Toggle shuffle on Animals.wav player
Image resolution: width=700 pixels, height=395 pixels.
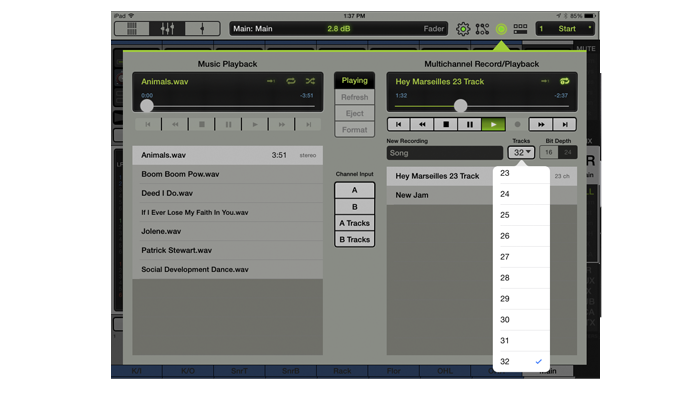[310, 81]
